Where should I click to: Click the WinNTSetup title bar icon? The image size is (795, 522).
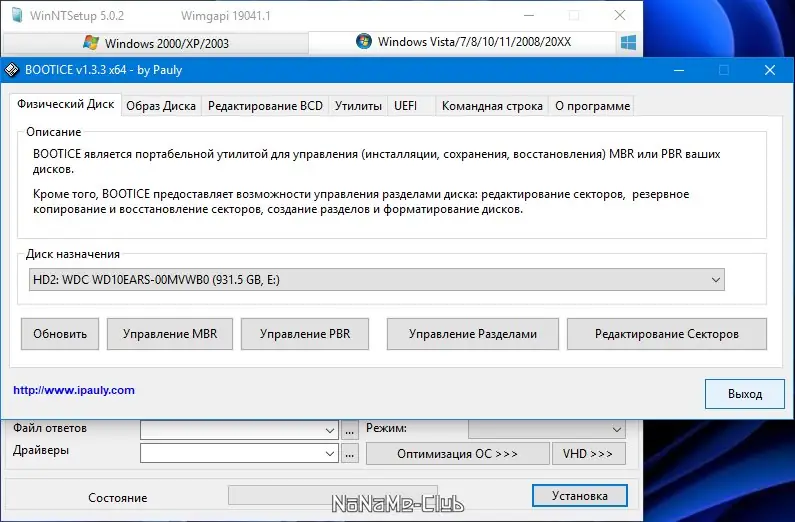17,15
